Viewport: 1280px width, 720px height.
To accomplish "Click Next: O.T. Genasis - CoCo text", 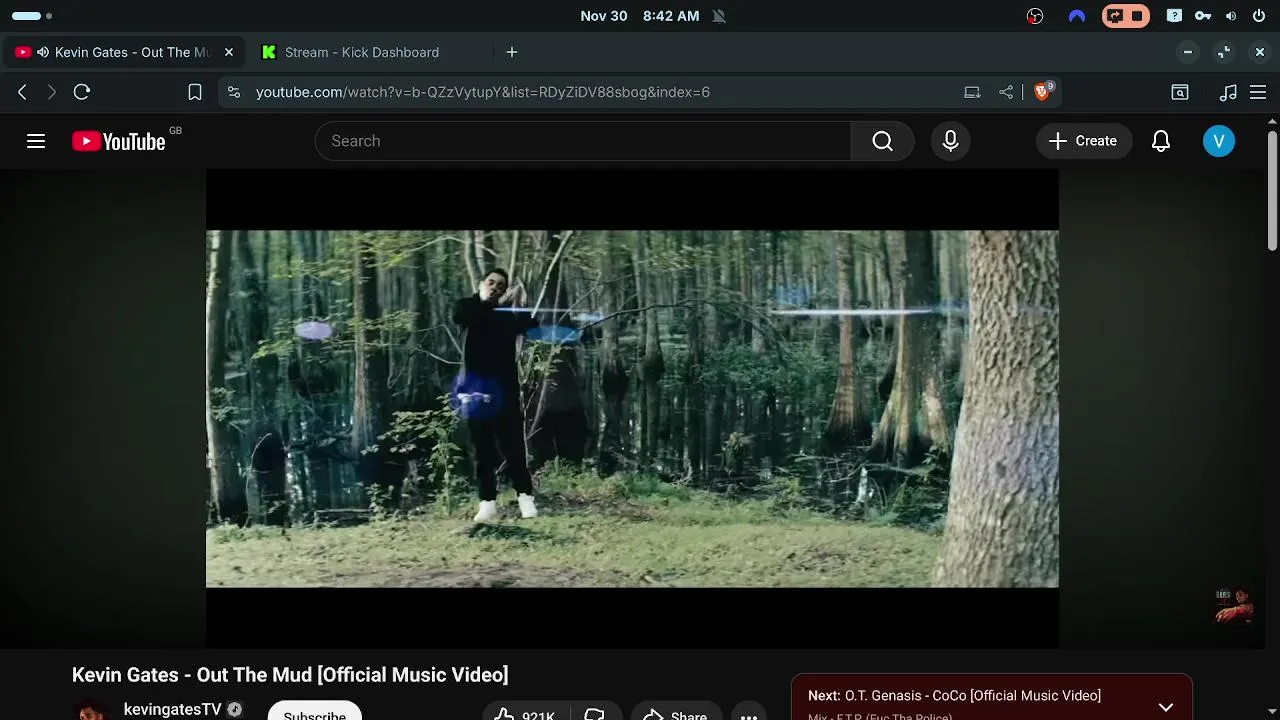I will tap(954, 695).
